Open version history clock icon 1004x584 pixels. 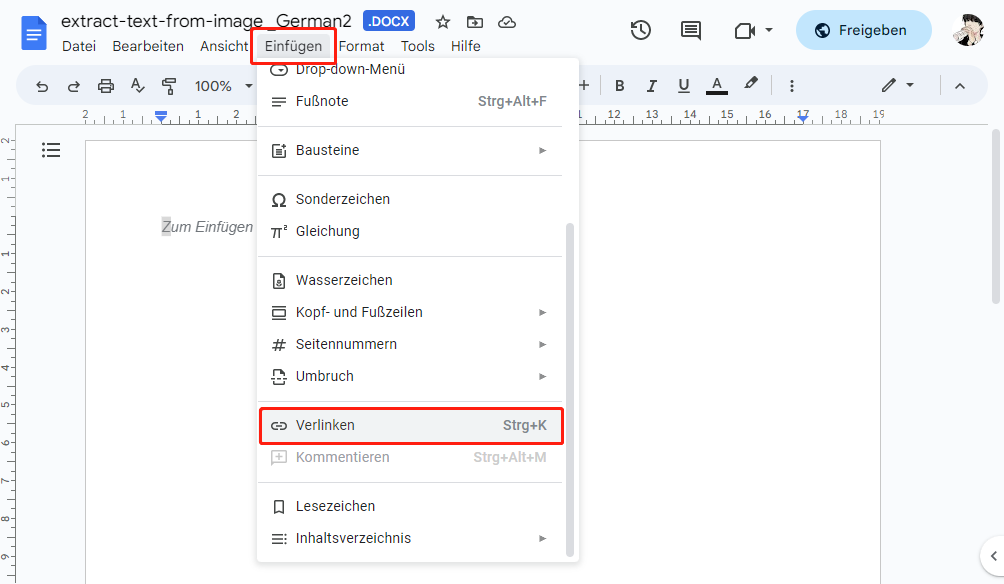641,30
